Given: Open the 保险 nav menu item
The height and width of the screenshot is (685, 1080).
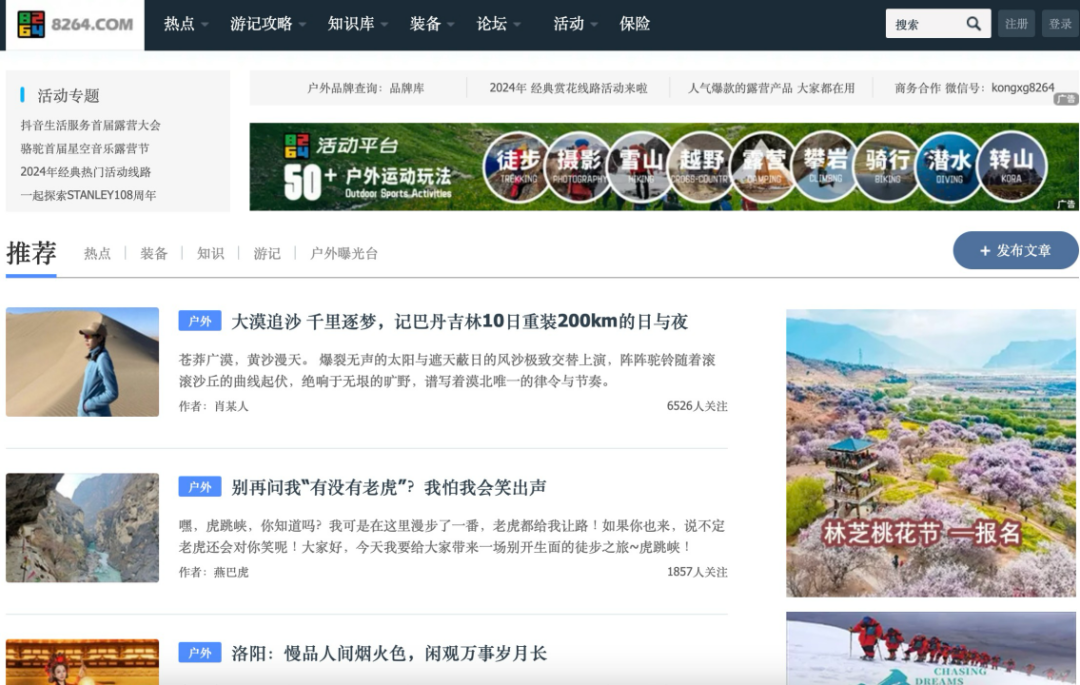Looking at the screenshot, I should coord(634,24).
